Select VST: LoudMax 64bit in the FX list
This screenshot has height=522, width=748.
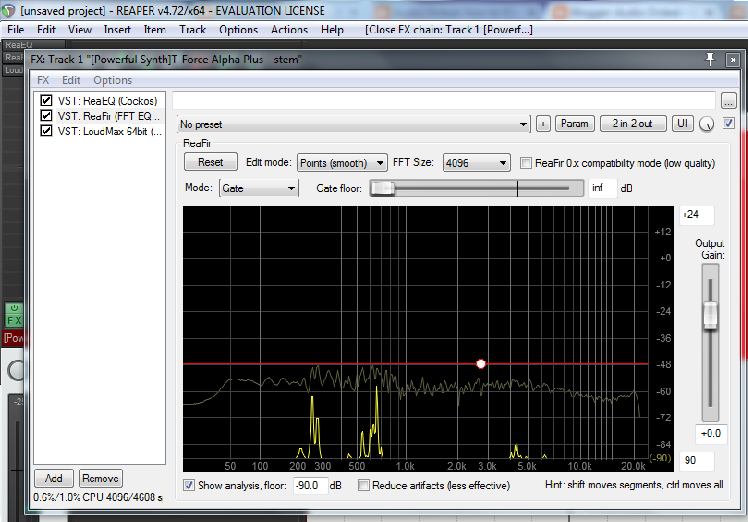(x=110, y=131)
